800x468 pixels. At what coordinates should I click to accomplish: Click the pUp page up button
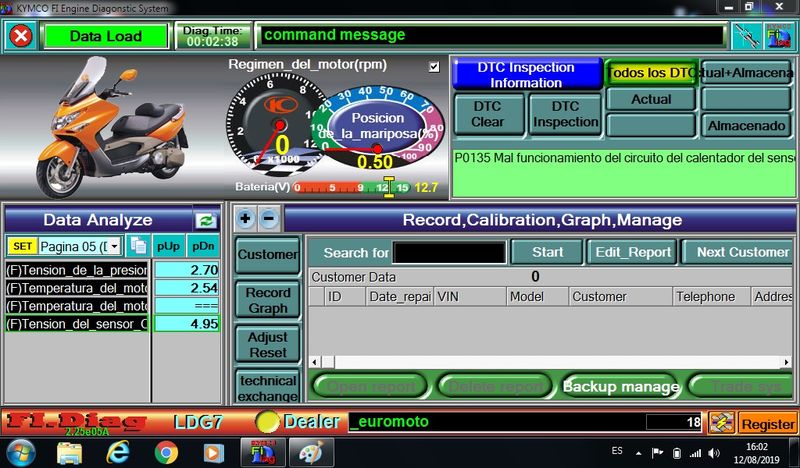(x=168, y=247)
